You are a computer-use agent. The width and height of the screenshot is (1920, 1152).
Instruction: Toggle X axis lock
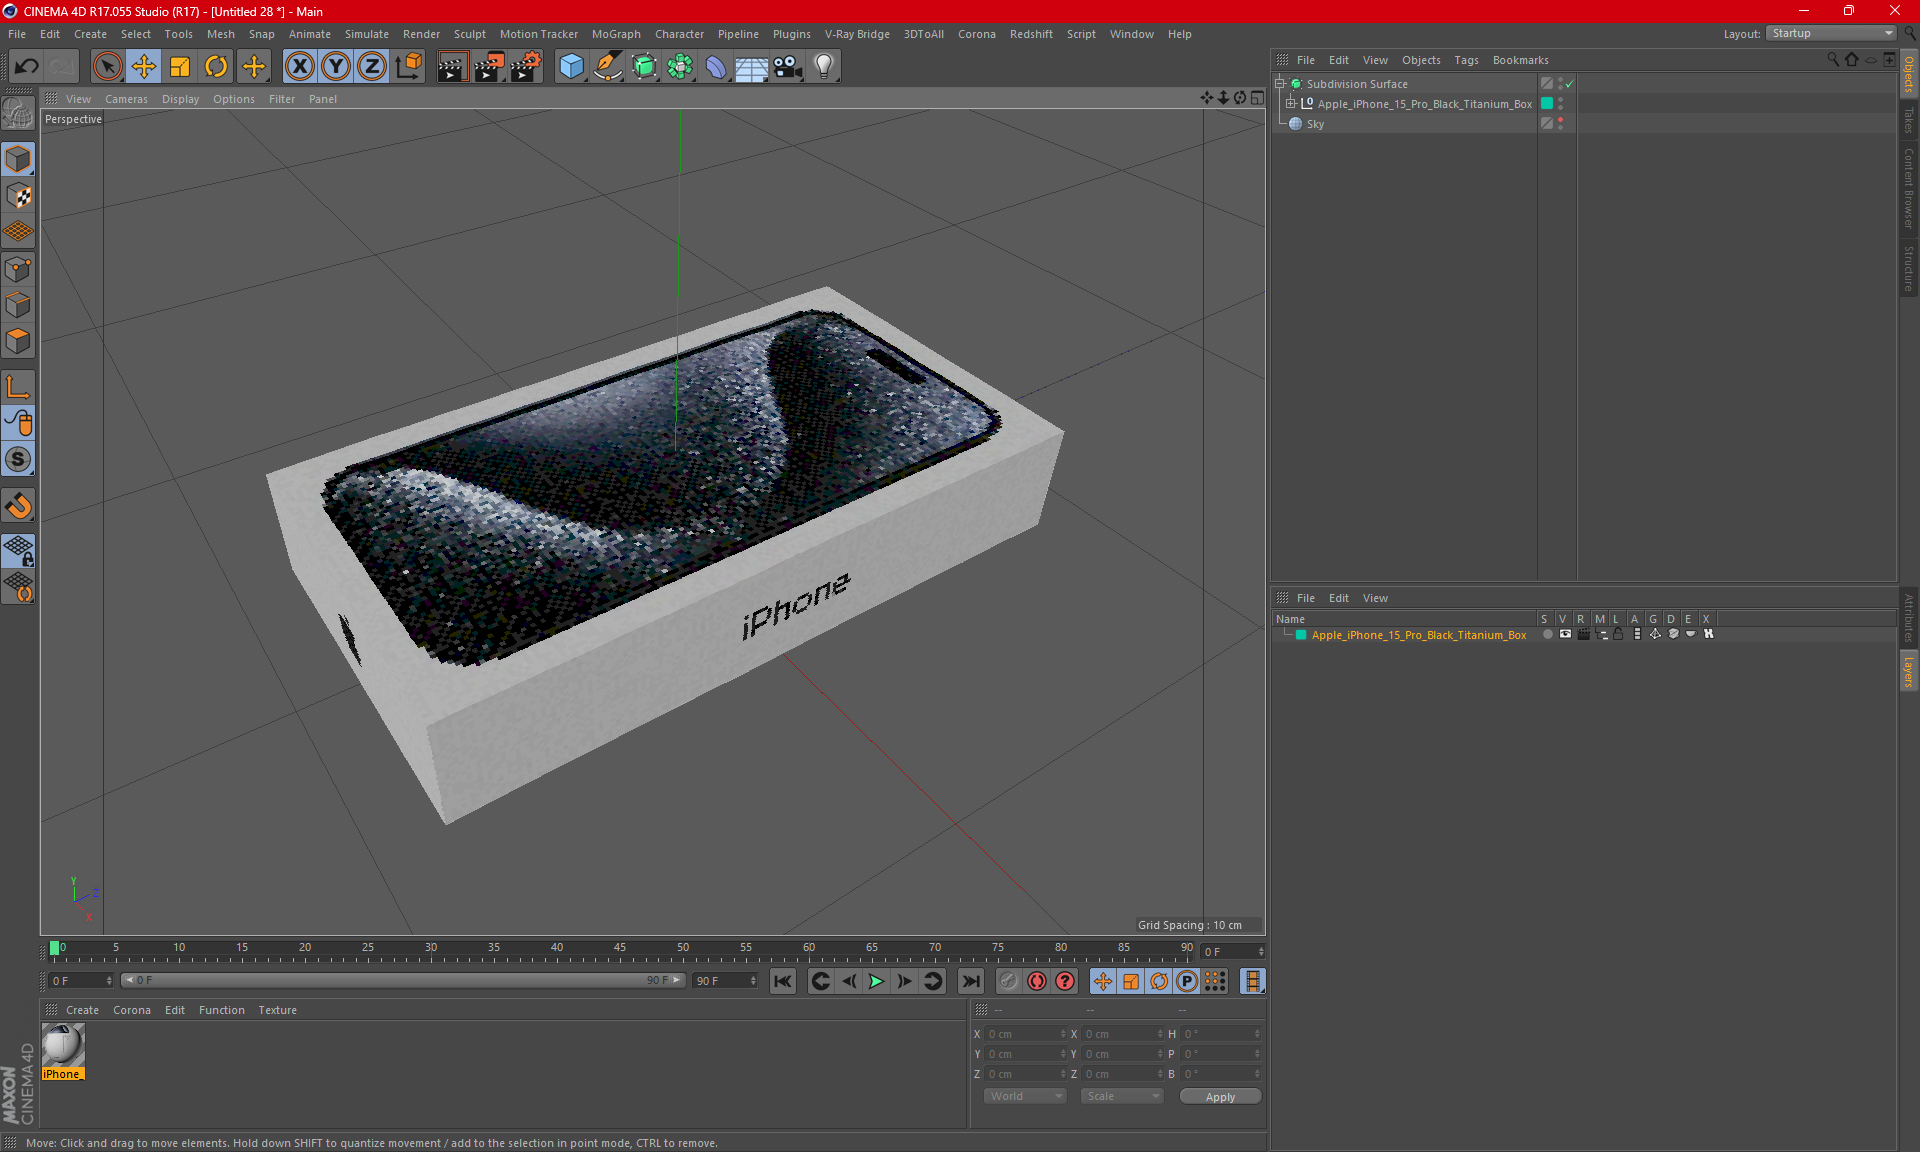click(299, 67)
